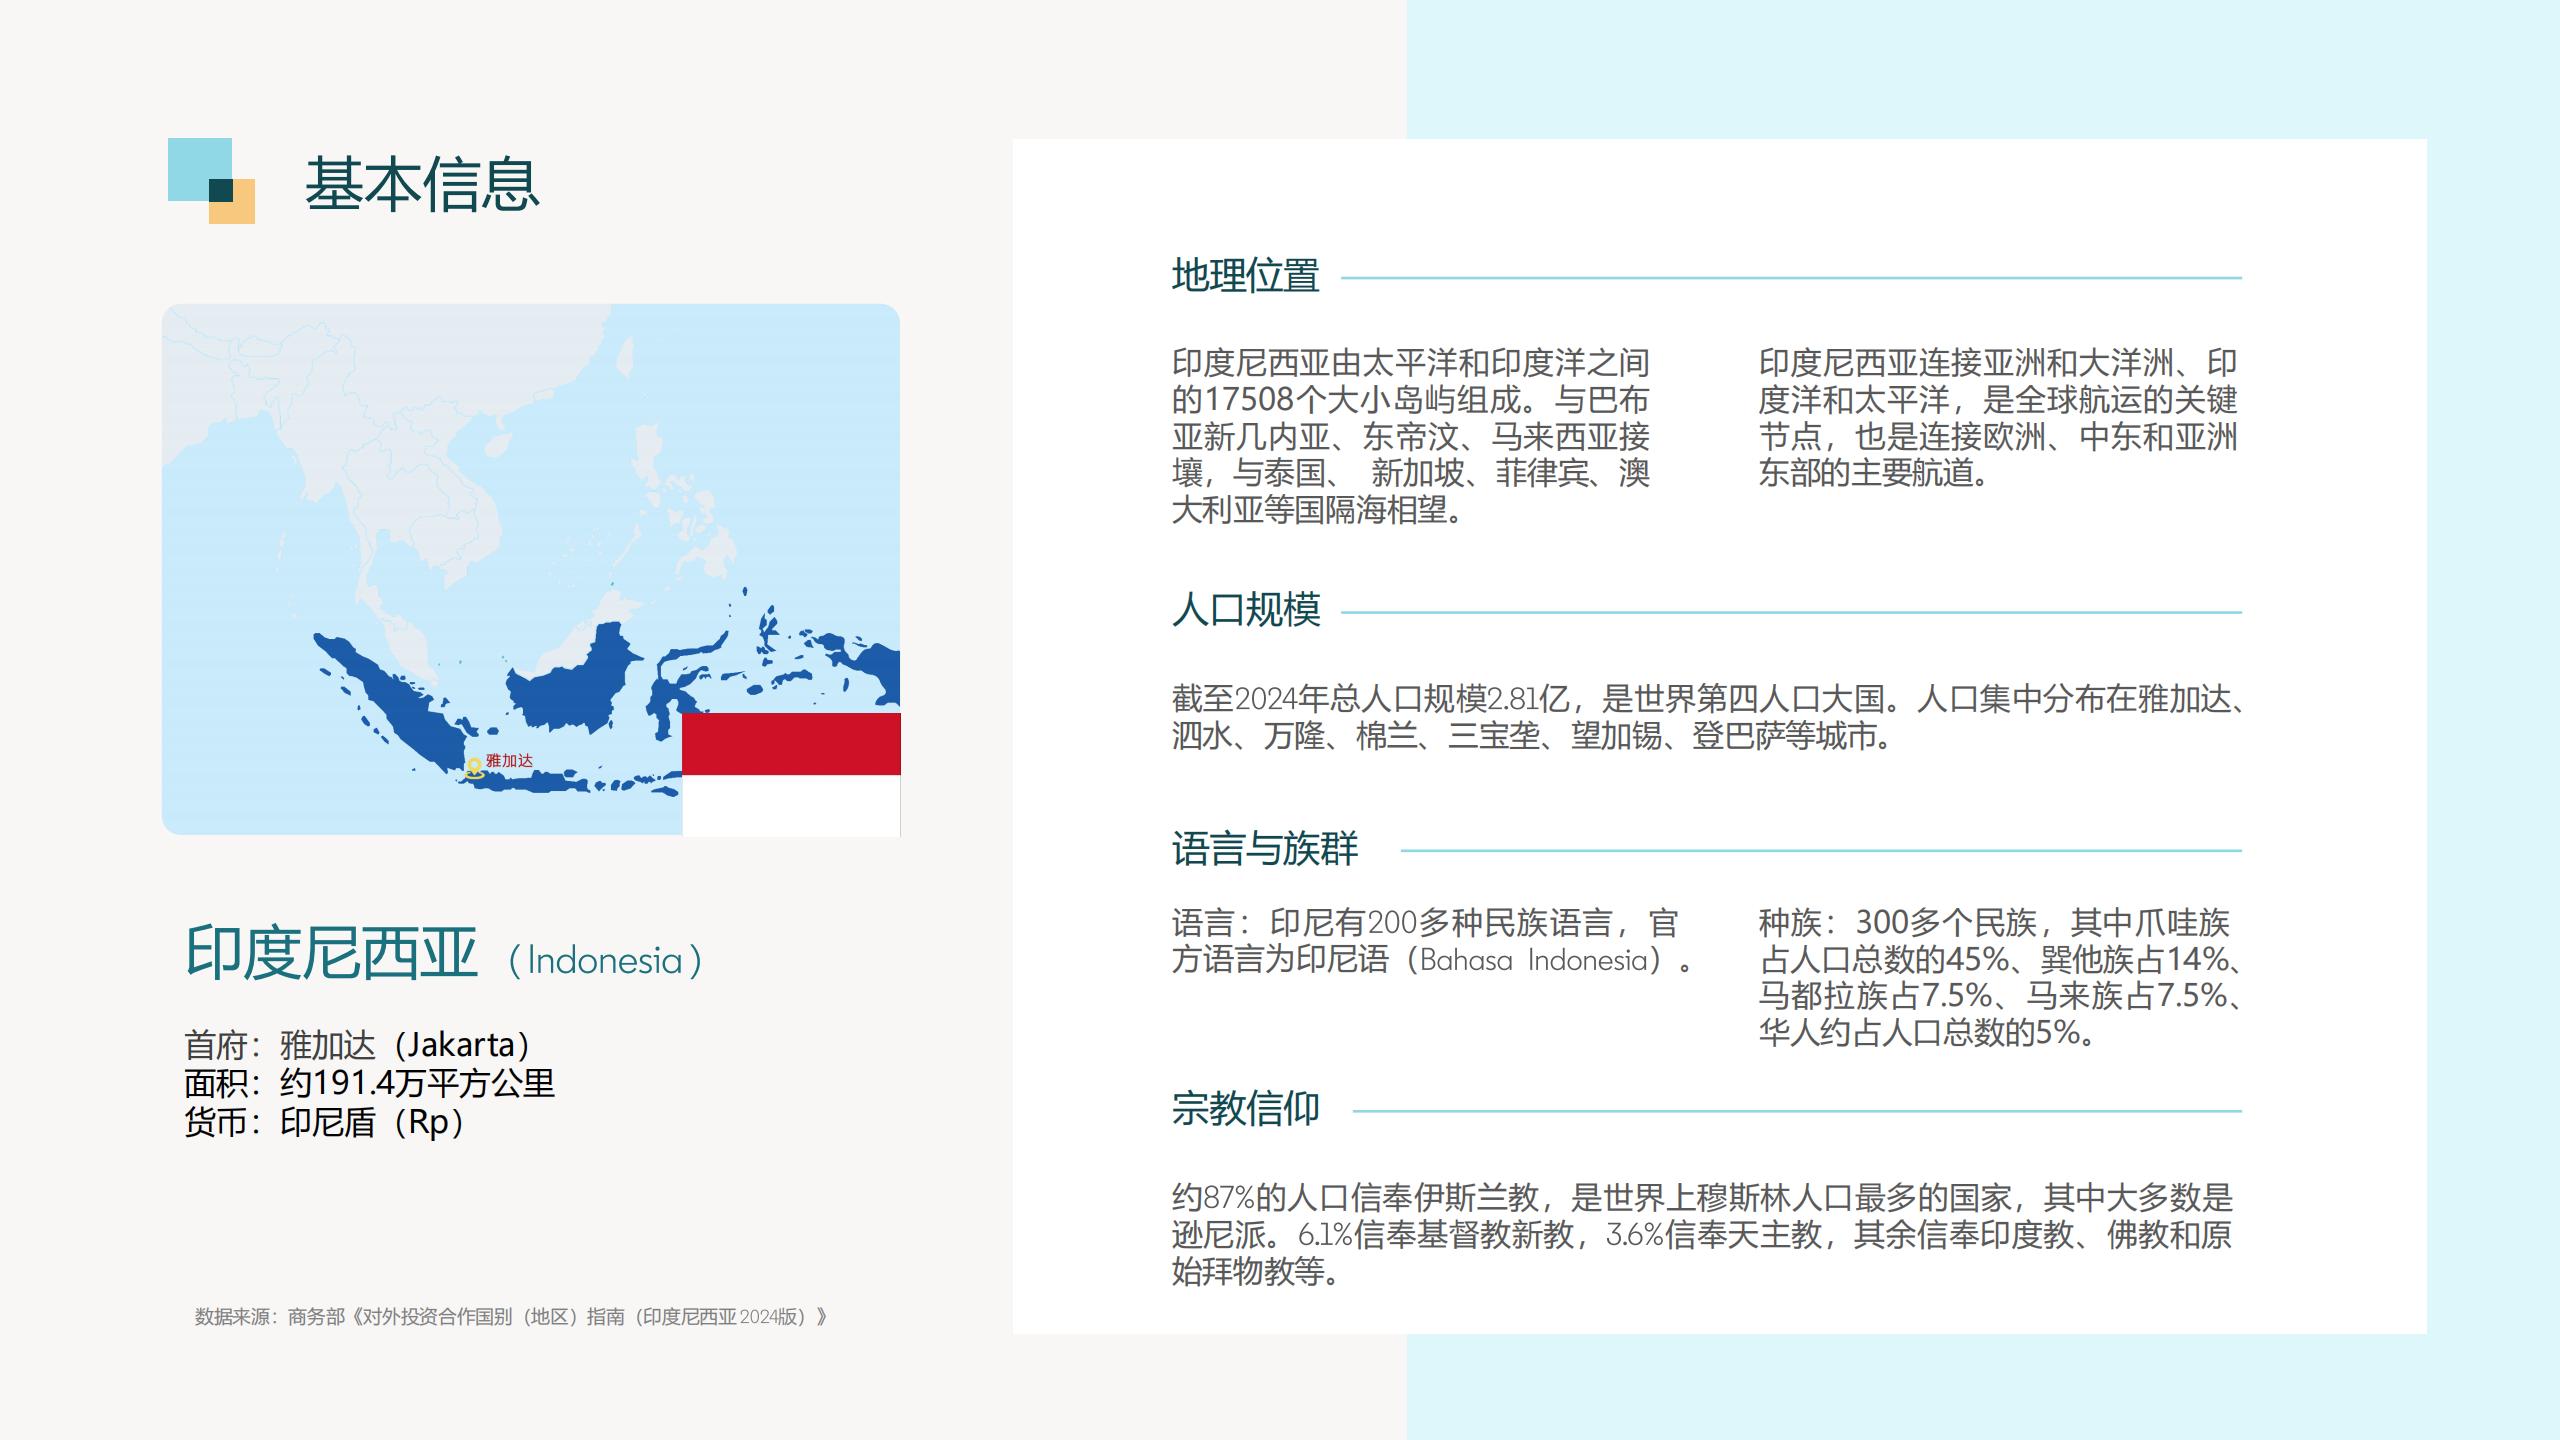Image resolution: width=2560 pixels, height=1440 pixels.
Task: Select the 基本信息 slide title
Action: tap(421, 185)
